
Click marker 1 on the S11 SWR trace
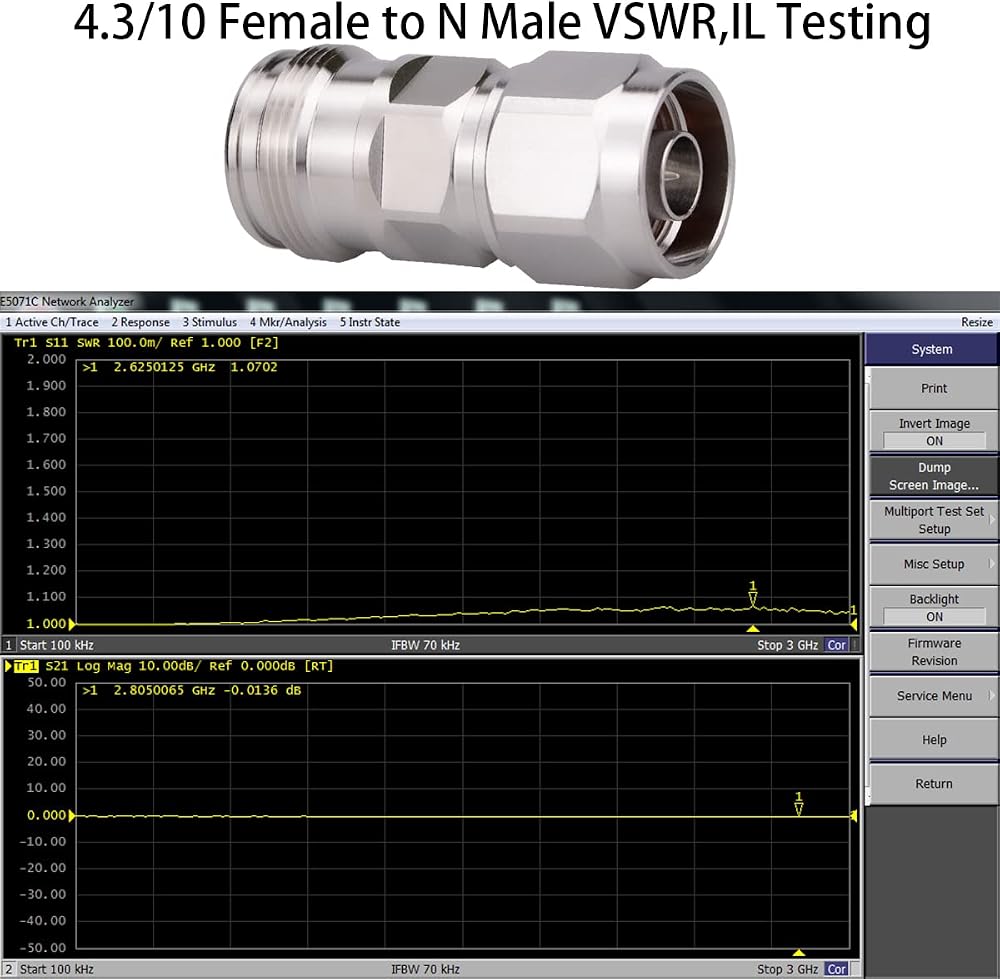pos(753,593)
